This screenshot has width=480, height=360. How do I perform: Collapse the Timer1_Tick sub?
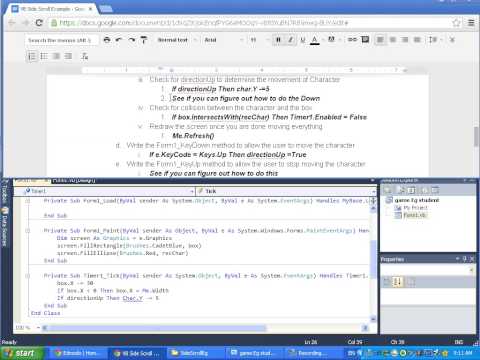[28, 276]
